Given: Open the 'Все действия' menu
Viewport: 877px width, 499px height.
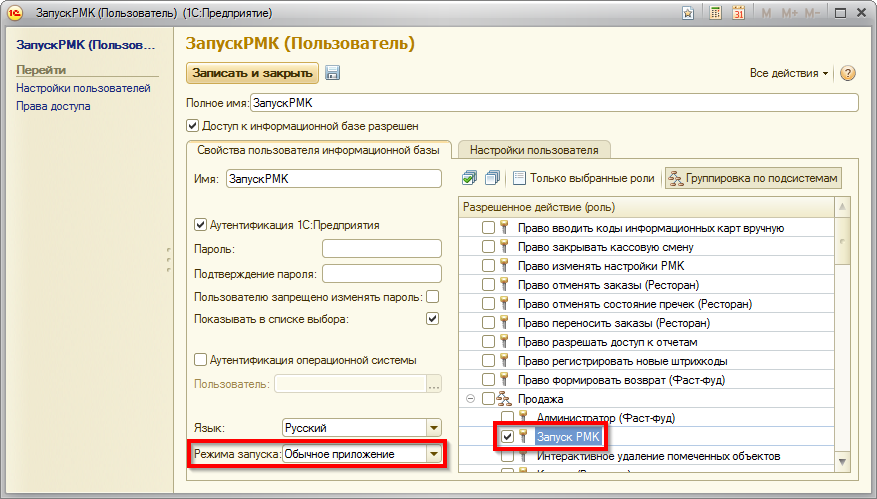Looking at the screenshot, I should (x=788, y=74).
